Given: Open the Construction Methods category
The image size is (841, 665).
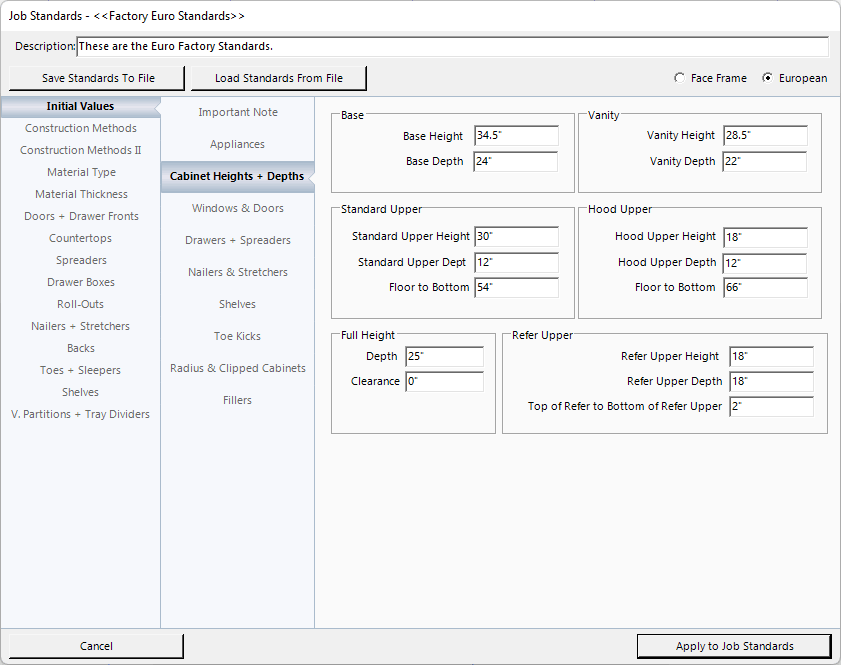Looking at the screenshot, I should pyautogui.click(x=81, y=128).
